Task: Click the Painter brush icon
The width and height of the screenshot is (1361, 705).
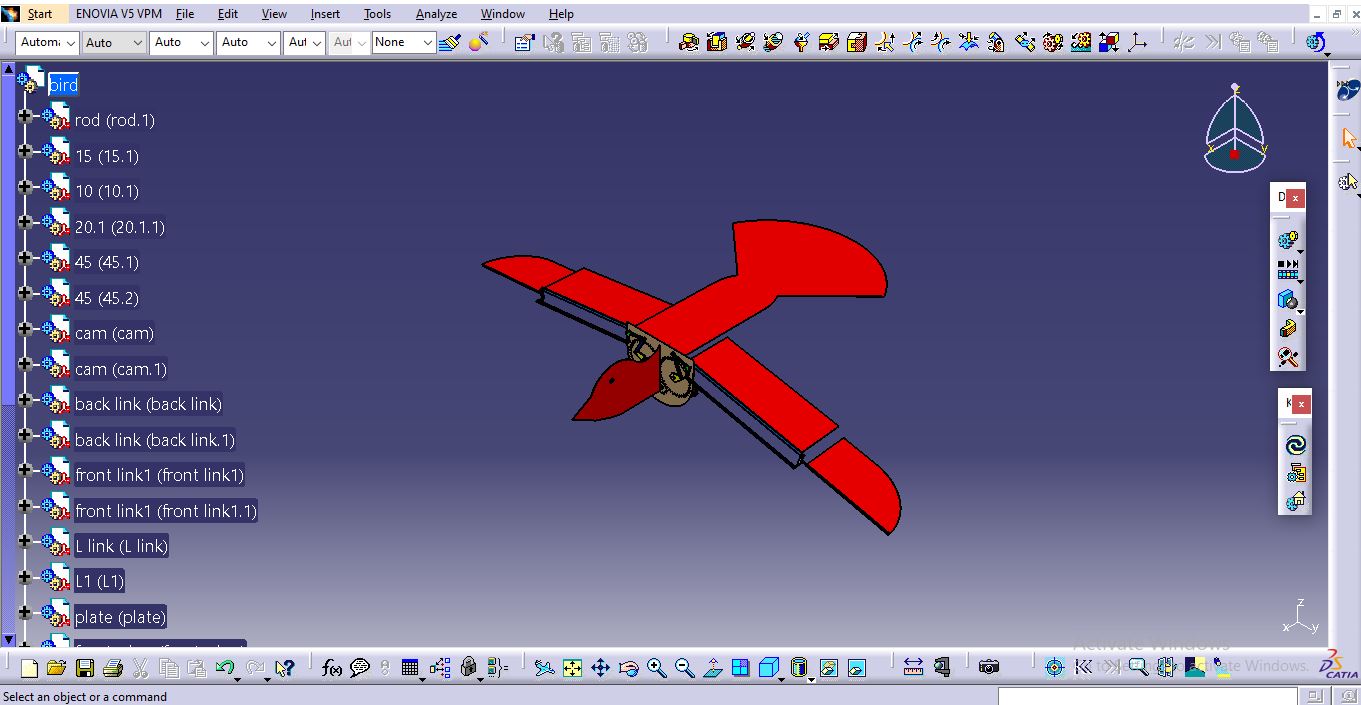Action: pos(450,42)
